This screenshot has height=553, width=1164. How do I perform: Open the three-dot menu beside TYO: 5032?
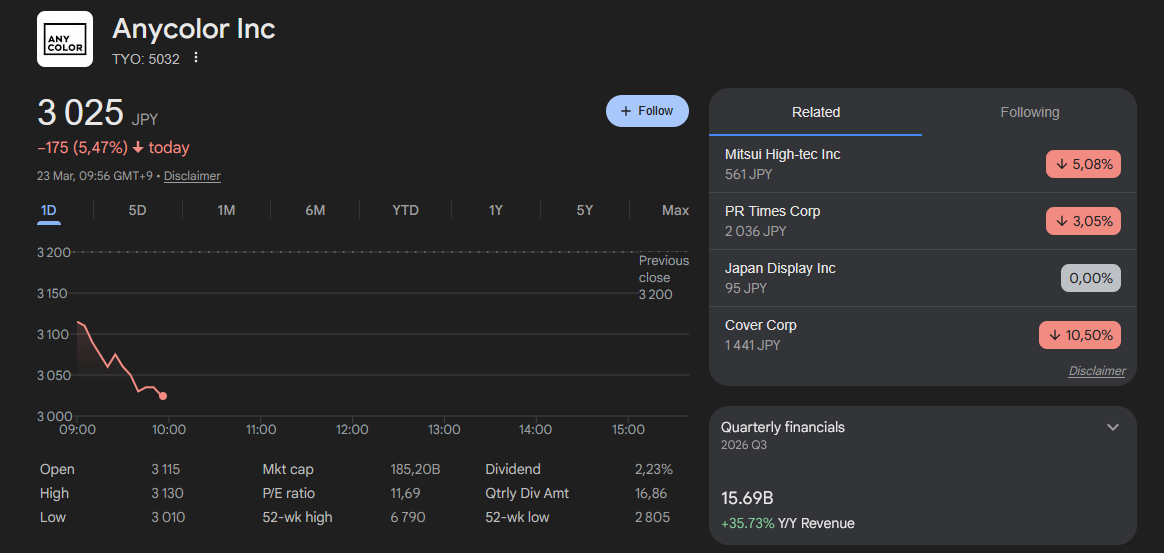[196, 58]
